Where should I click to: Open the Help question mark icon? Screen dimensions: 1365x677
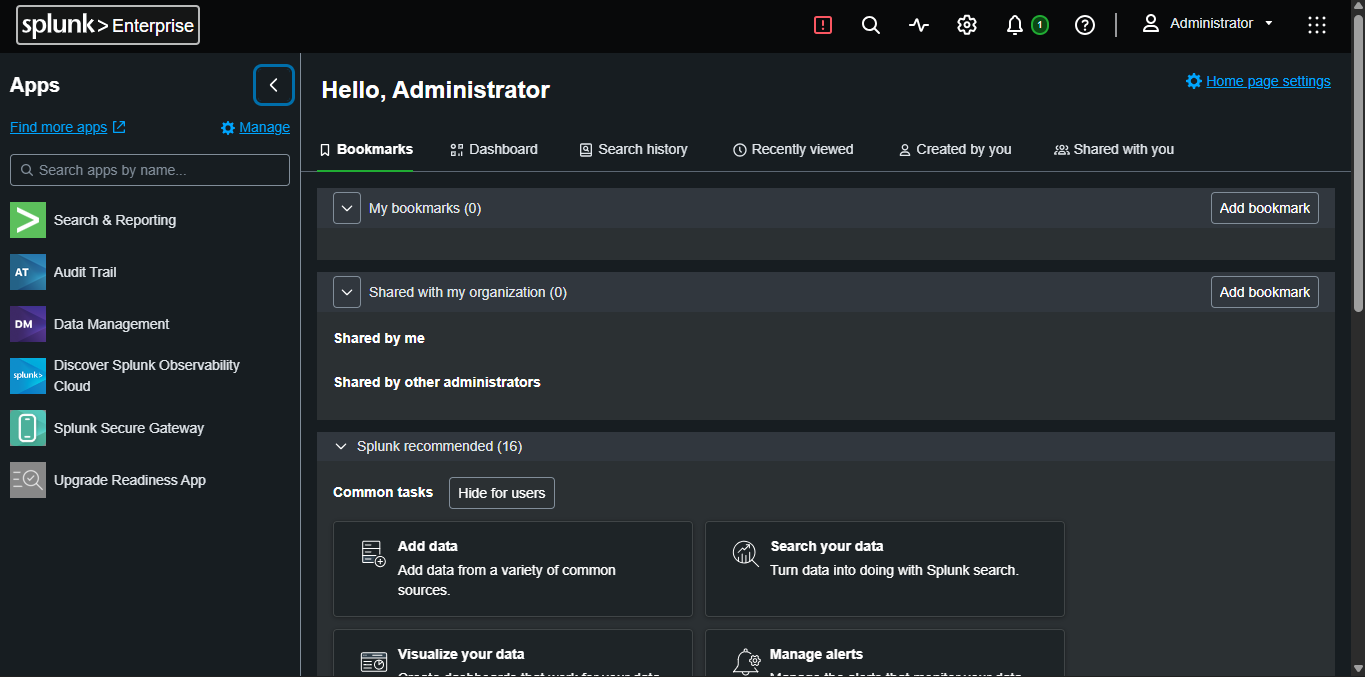(x=1085, y=25)
